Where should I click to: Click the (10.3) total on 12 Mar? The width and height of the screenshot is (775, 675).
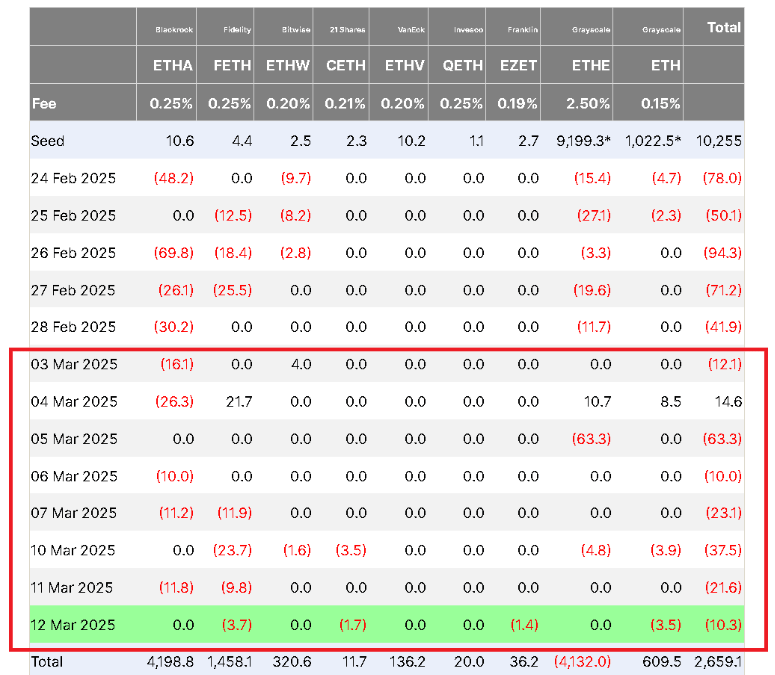[x=723, y=625]
